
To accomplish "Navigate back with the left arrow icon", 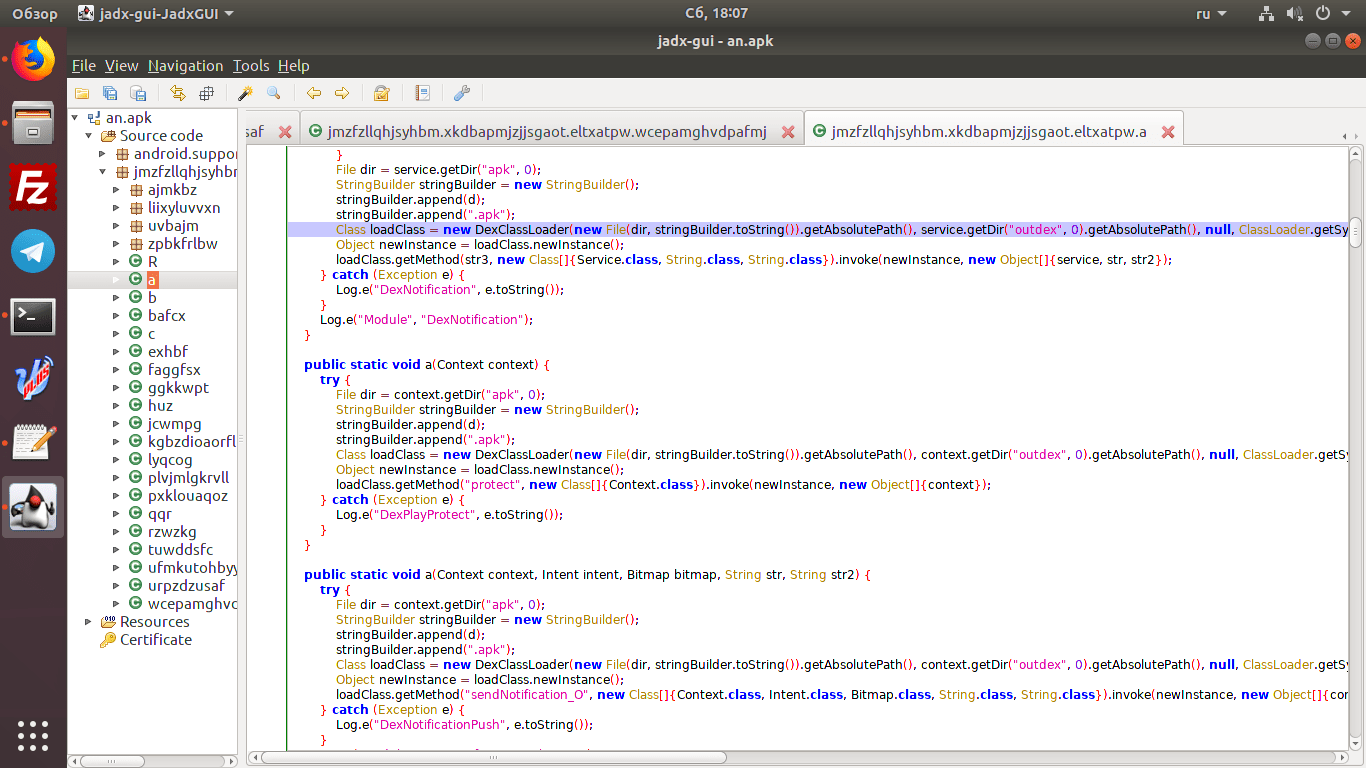I will [314, 93].
